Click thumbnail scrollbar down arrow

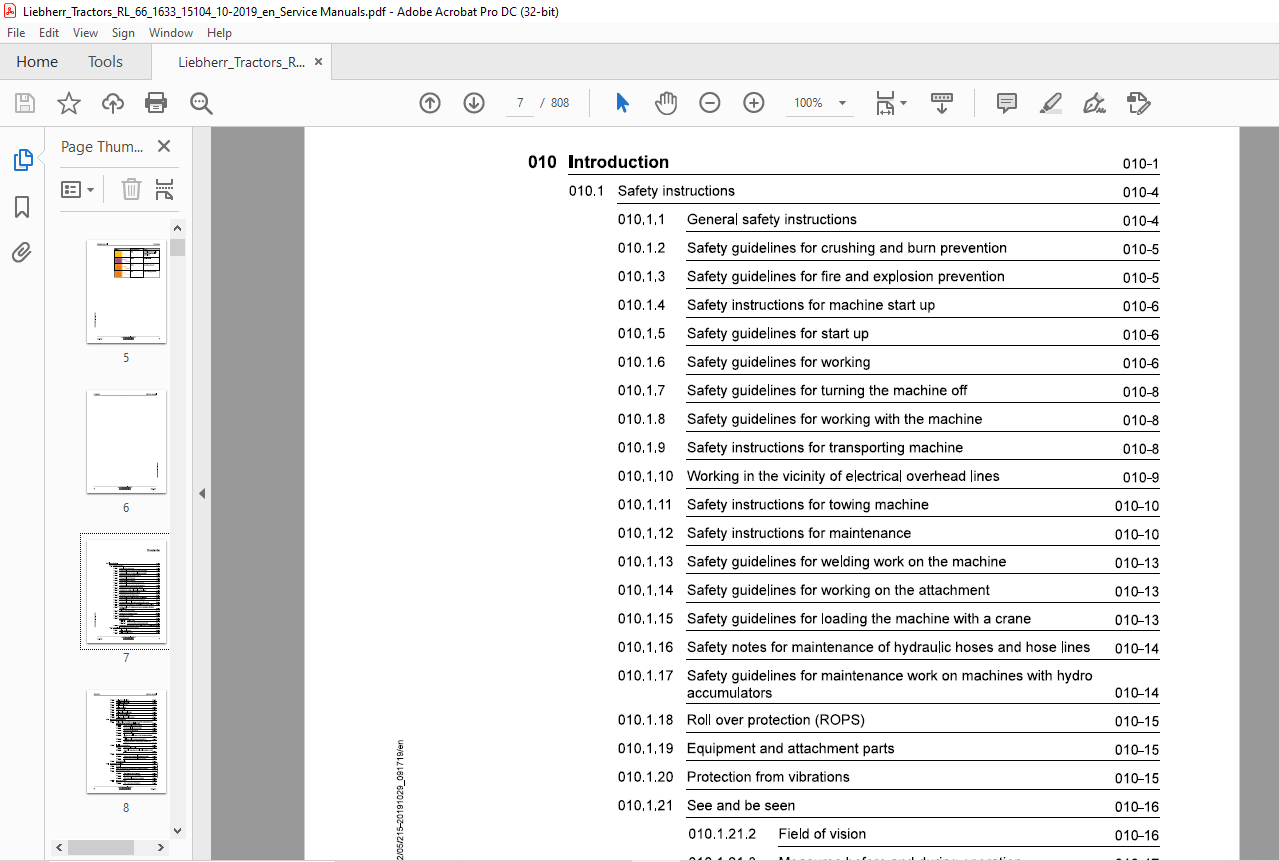coord(177,831)
